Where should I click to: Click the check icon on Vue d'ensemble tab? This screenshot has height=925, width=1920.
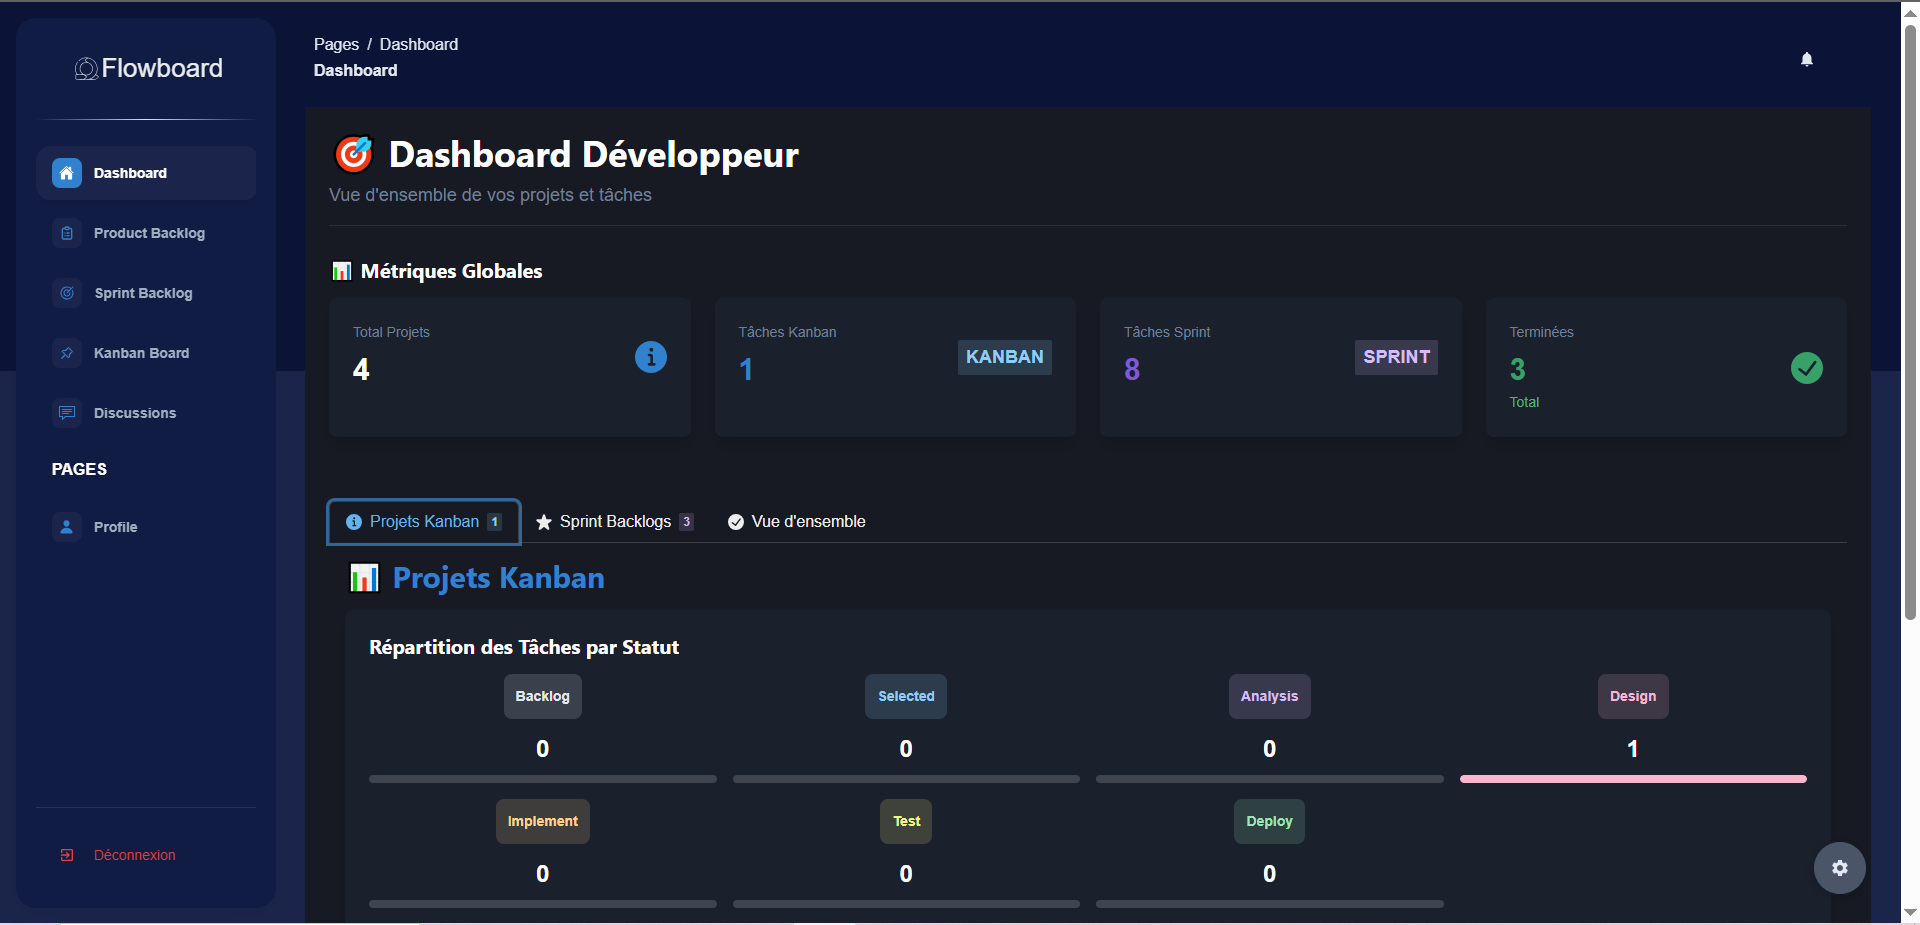(x=736, y=522)
